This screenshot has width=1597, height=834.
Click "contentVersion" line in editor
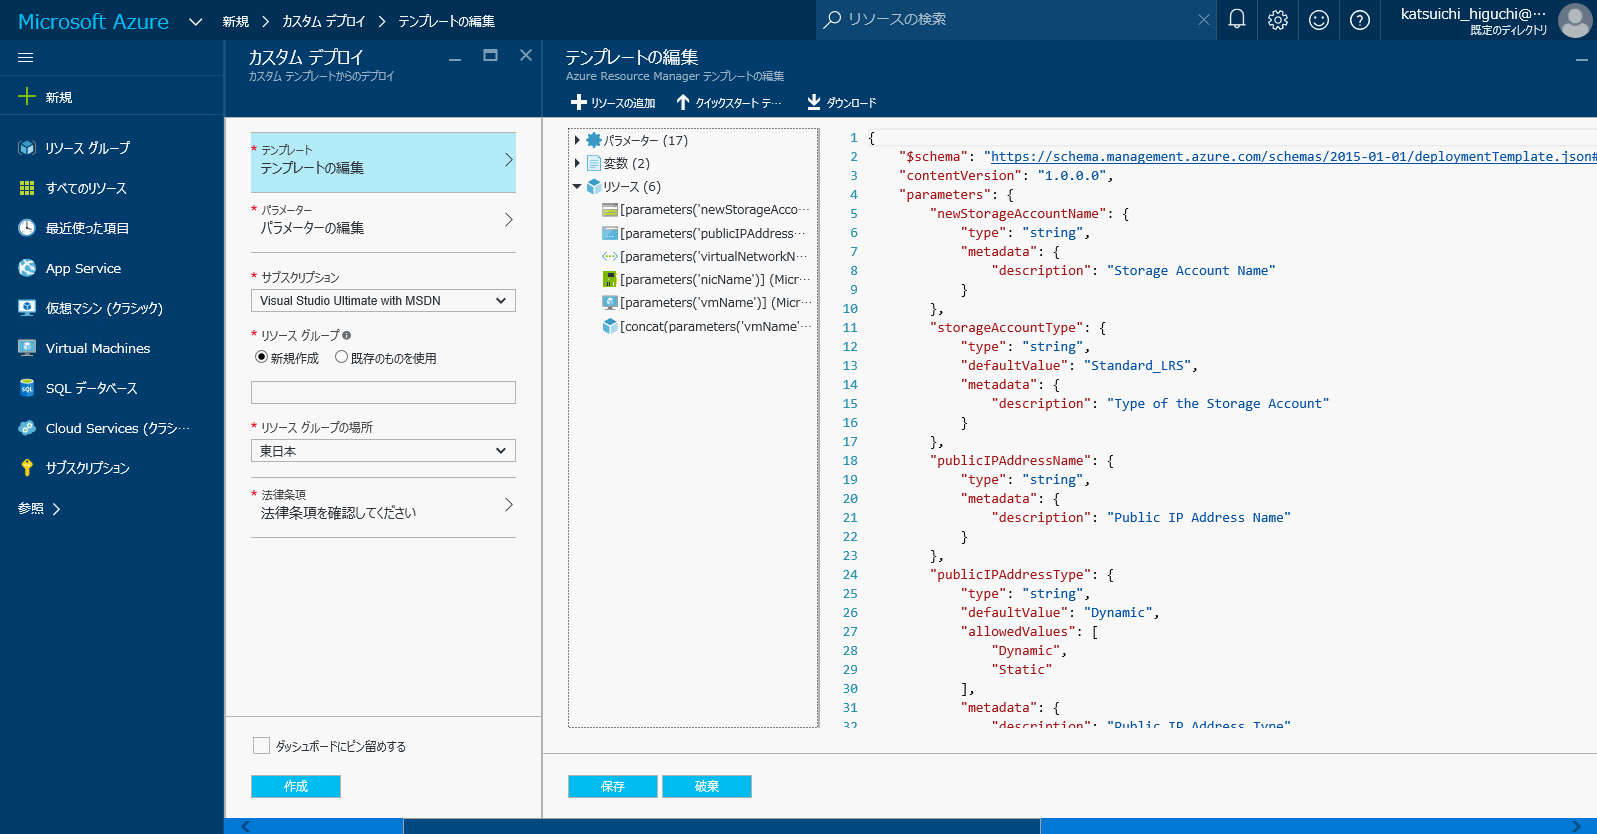(1006, 176)
